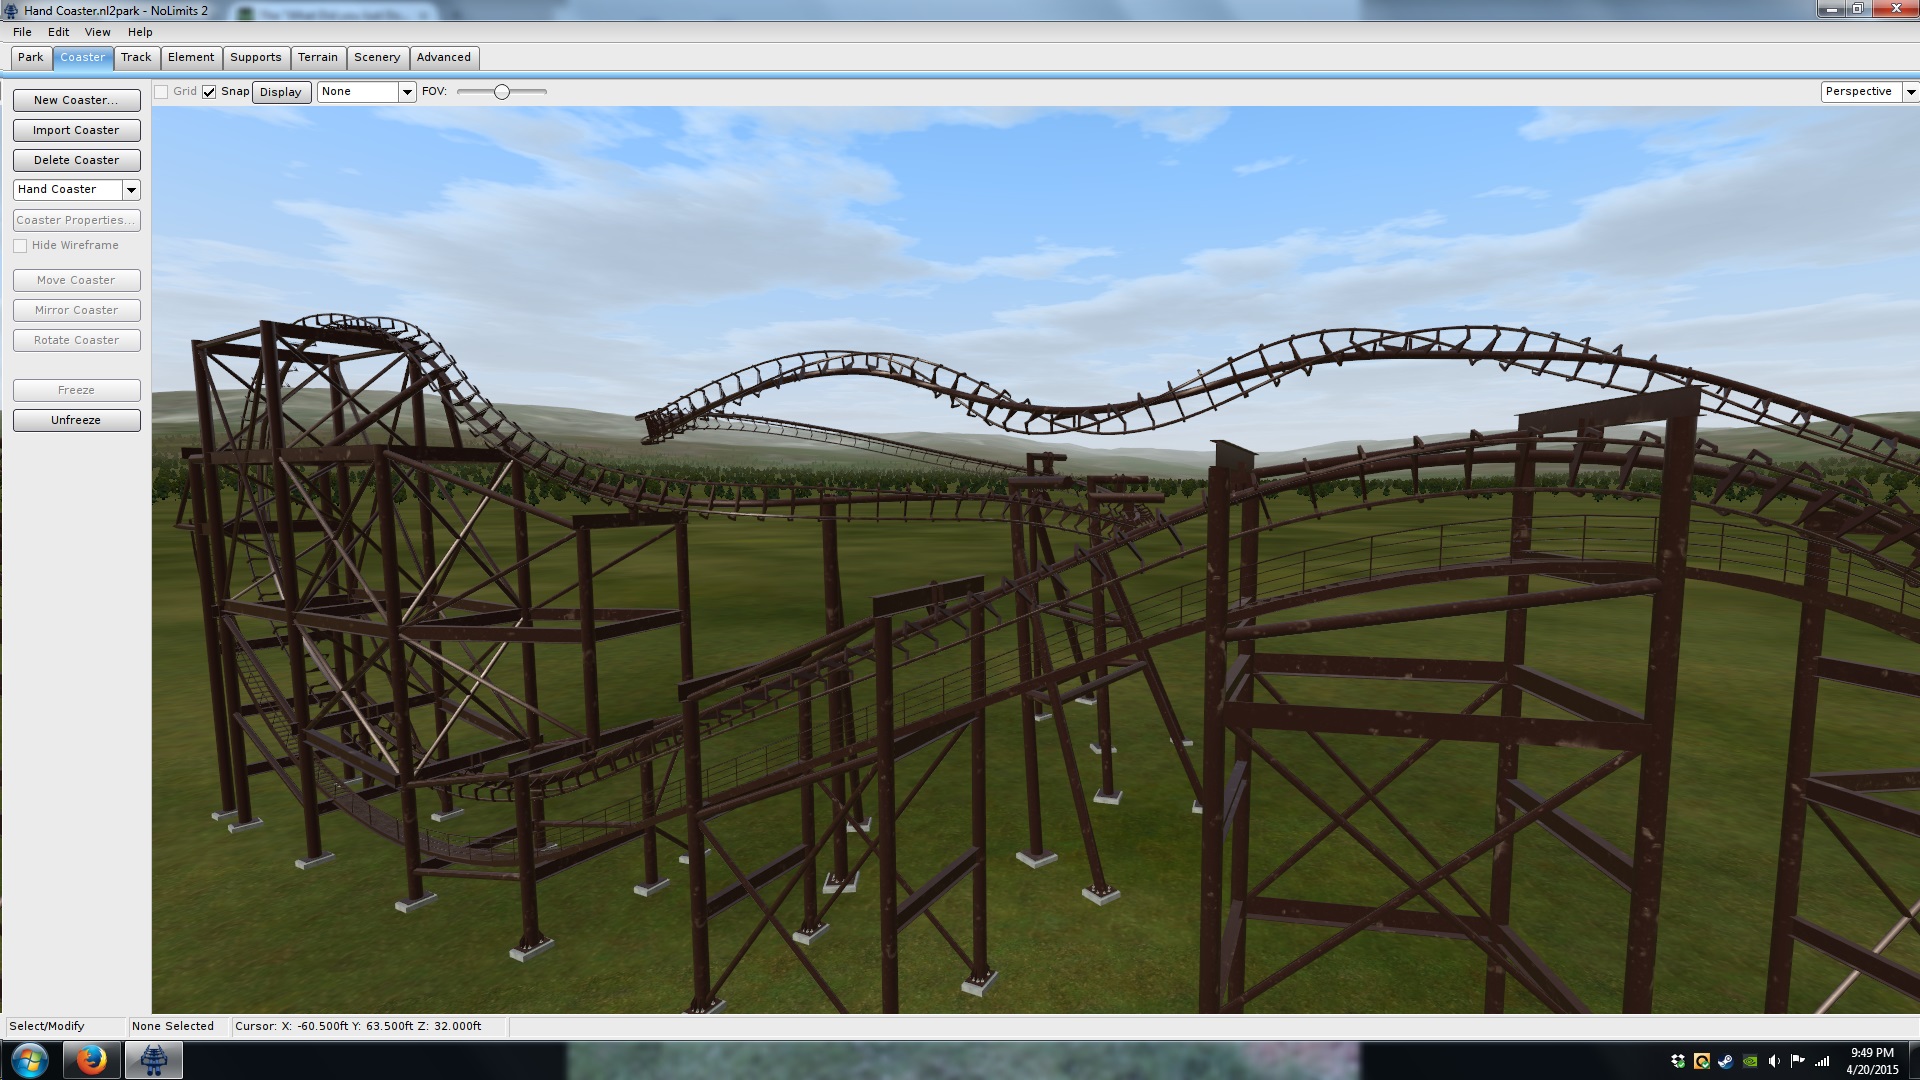Open the NVIDIA tray icon
The width and height of the screenshot is (1920, 1080).
1750,1061
